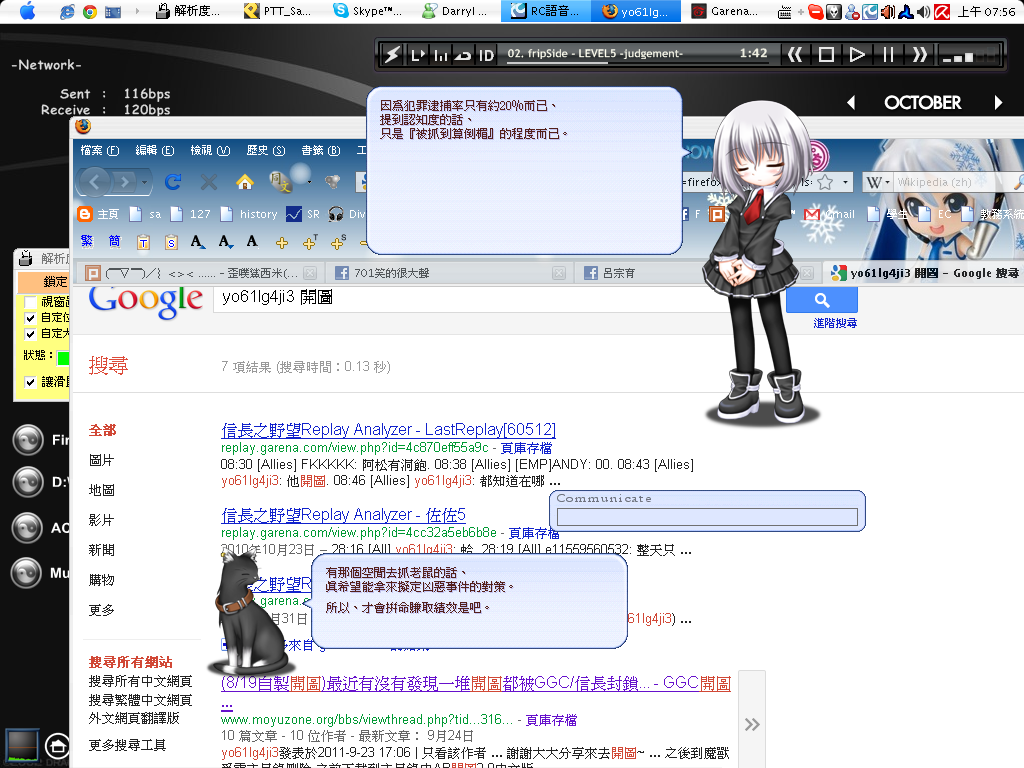Click the ID tag icon in player
Viewport: 1024px width, 768px height.
point(485,55)
